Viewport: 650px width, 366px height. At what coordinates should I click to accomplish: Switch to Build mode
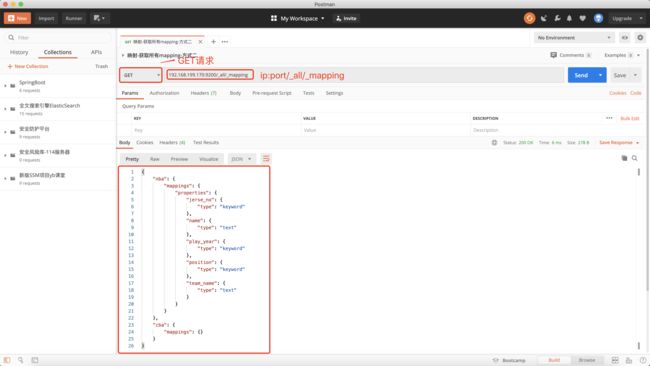click(x=554, y=360)
